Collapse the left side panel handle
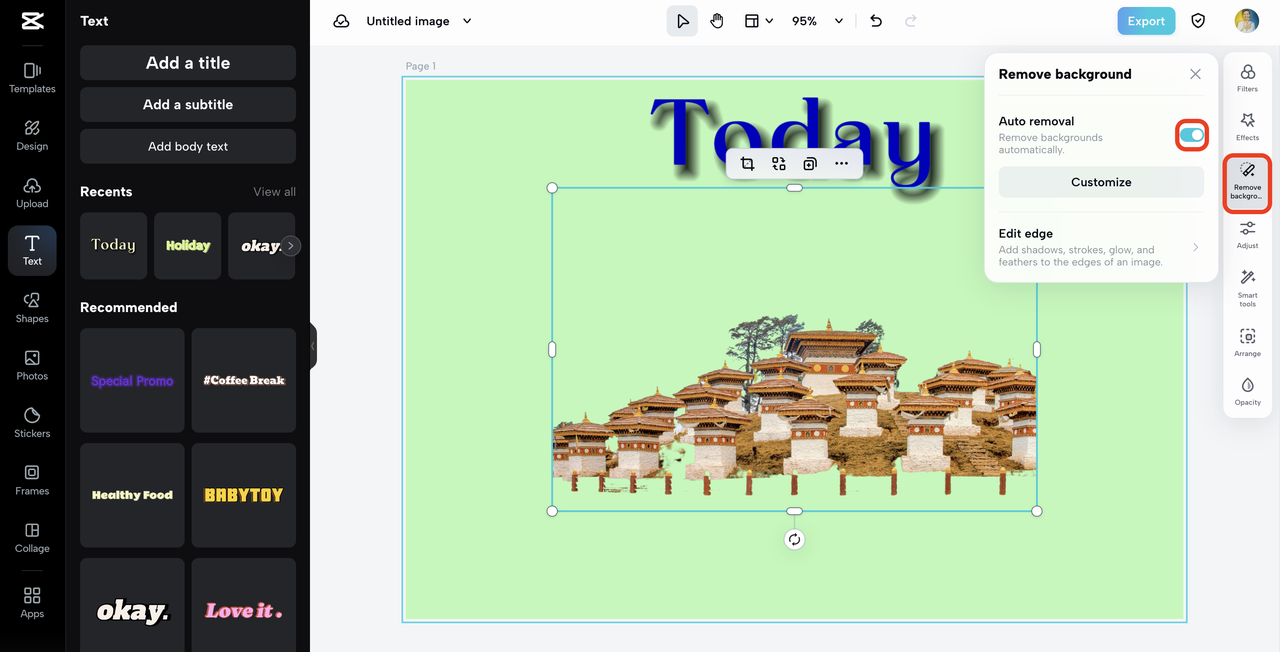The height and width of the screenshot is (652, 1280). point(313,346)
